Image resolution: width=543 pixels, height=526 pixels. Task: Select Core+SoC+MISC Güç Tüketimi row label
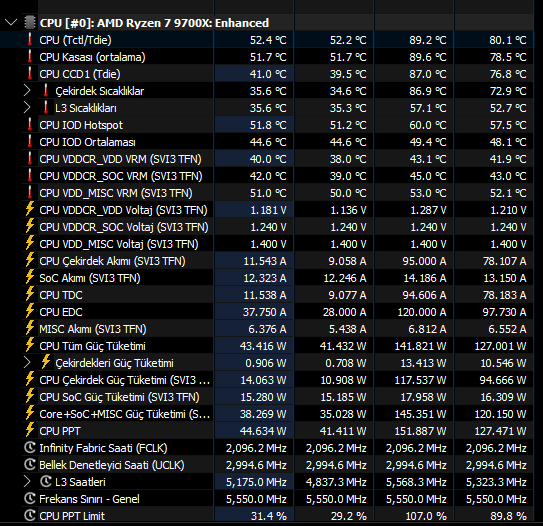pos(125,414)
